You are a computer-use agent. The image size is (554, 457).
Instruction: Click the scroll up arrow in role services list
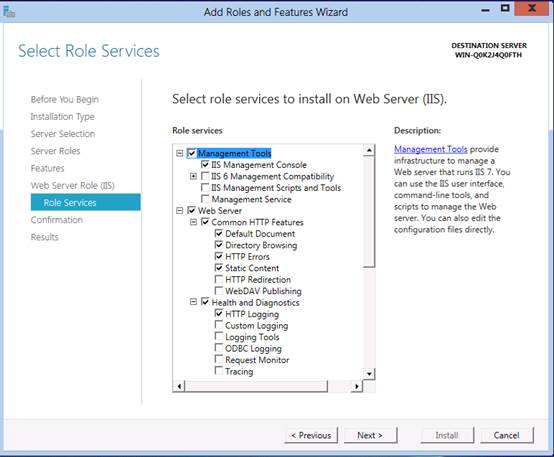(369, 150)
